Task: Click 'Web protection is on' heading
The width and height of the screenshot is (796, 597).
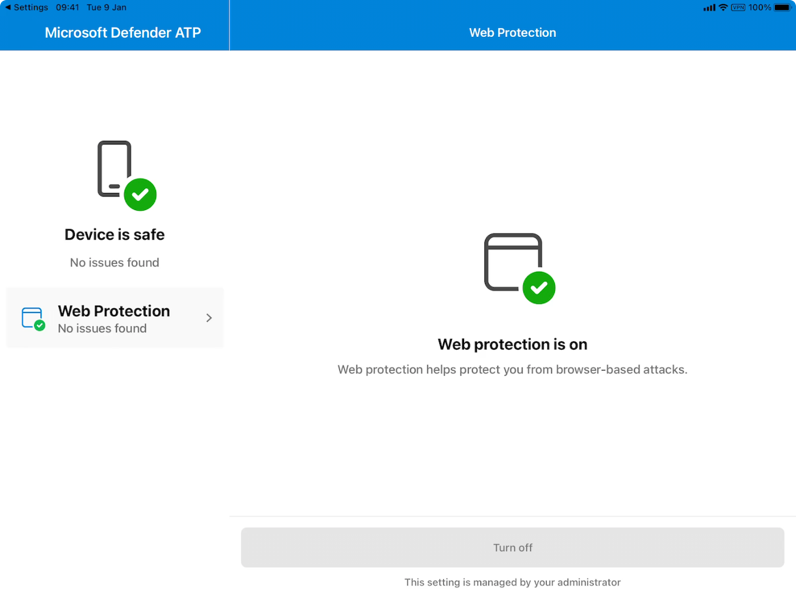Action: [513, 344]
